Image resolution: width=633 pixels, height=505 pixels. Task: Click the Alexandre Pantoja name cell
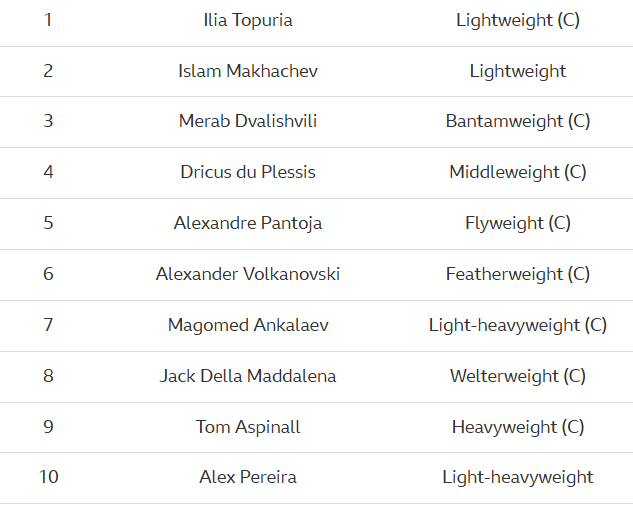pos(248,223)
